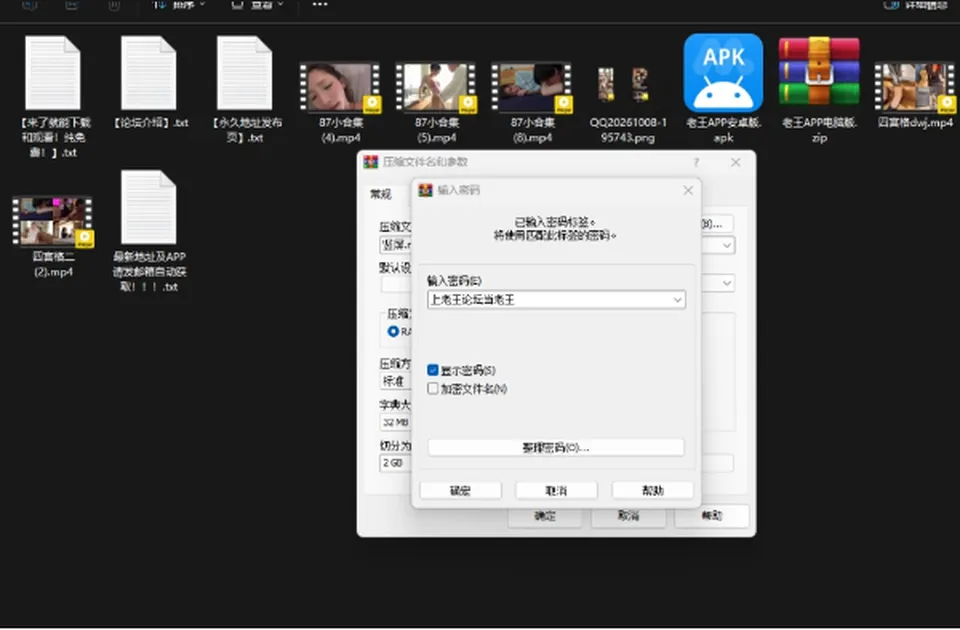Open the 排序 sort dropdown in Explorer toolbar
This screenshot has height=630, width=960.
(x=179, y=4)
